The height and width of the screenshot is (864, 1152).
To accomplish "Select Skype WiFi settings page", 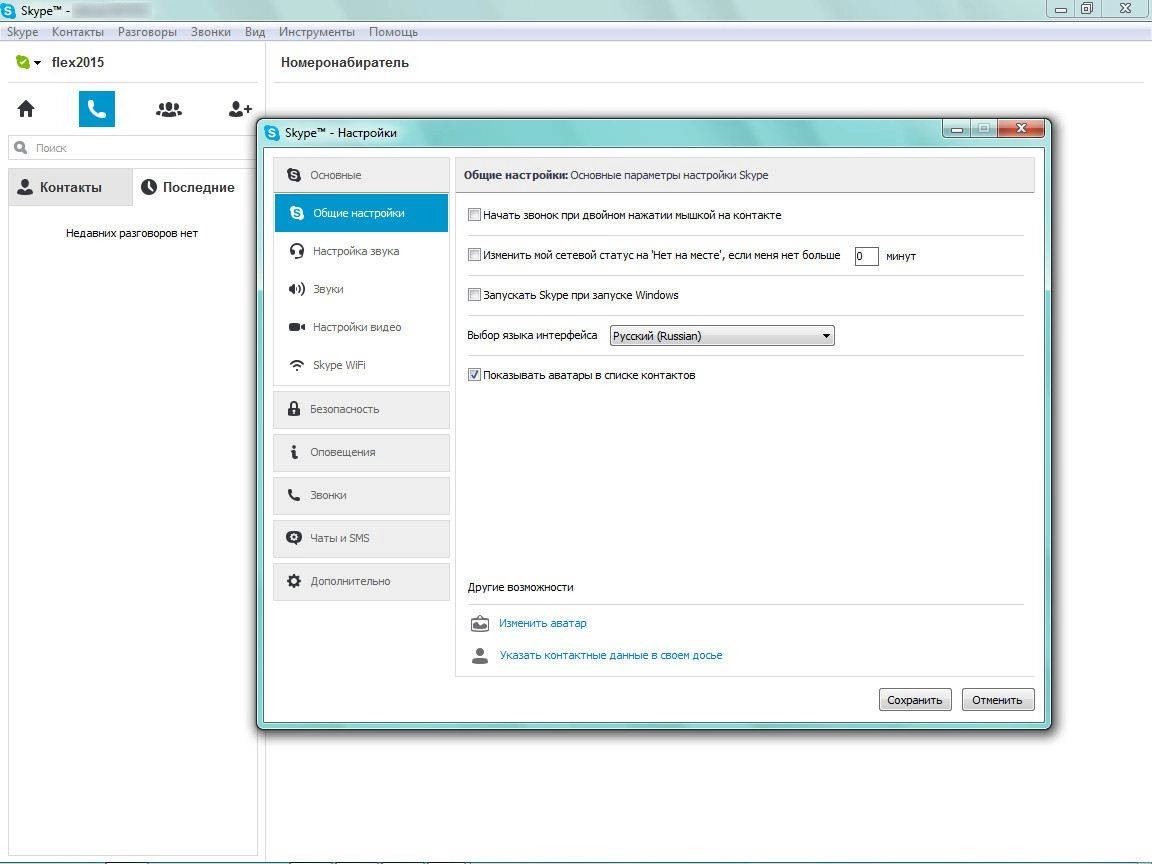I will point(361,365).
